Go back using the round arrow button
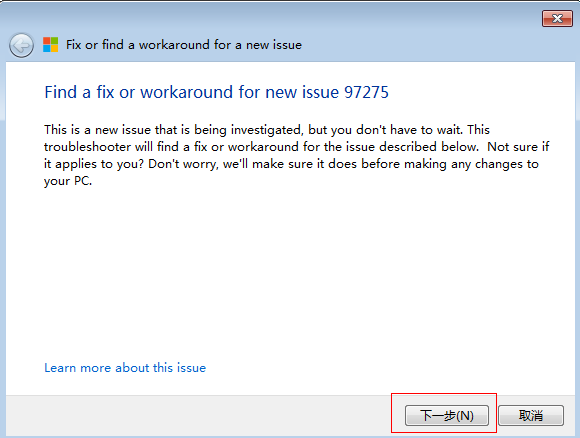This screenshot has width=580, height=438. point(21,45)
